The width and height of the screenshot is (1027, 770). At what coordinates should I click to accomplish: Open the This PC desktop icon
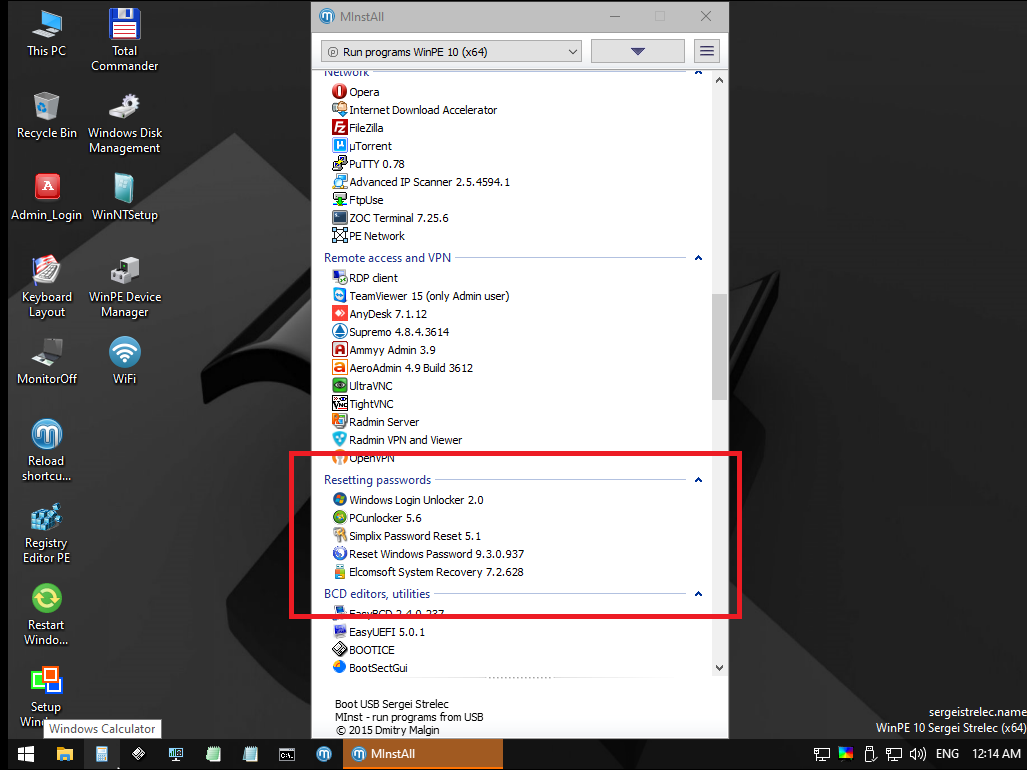pyautogui.click(x=47, y=33)
